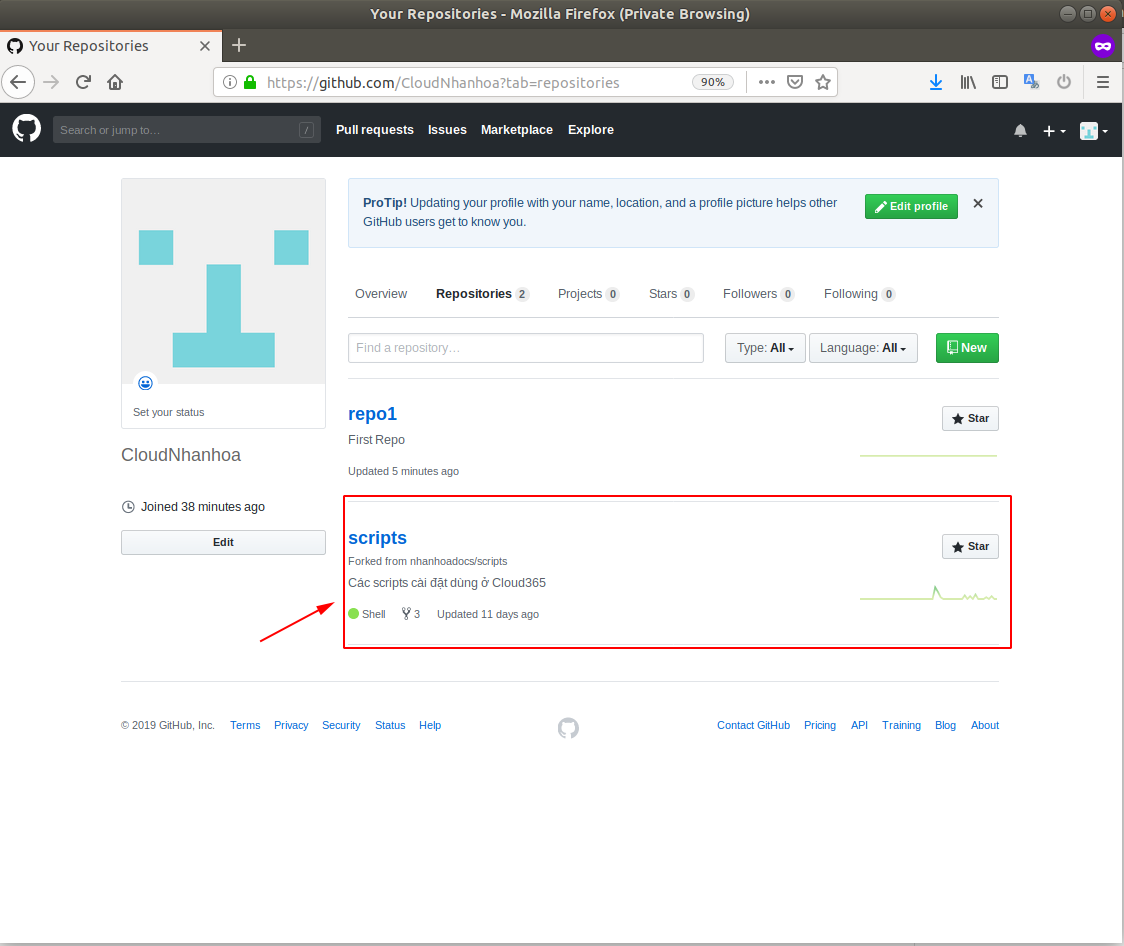The height and width of the screenshot is (946, 1124).
Task: Click the GitHub octocat logo in header
Action: (27, 129)
